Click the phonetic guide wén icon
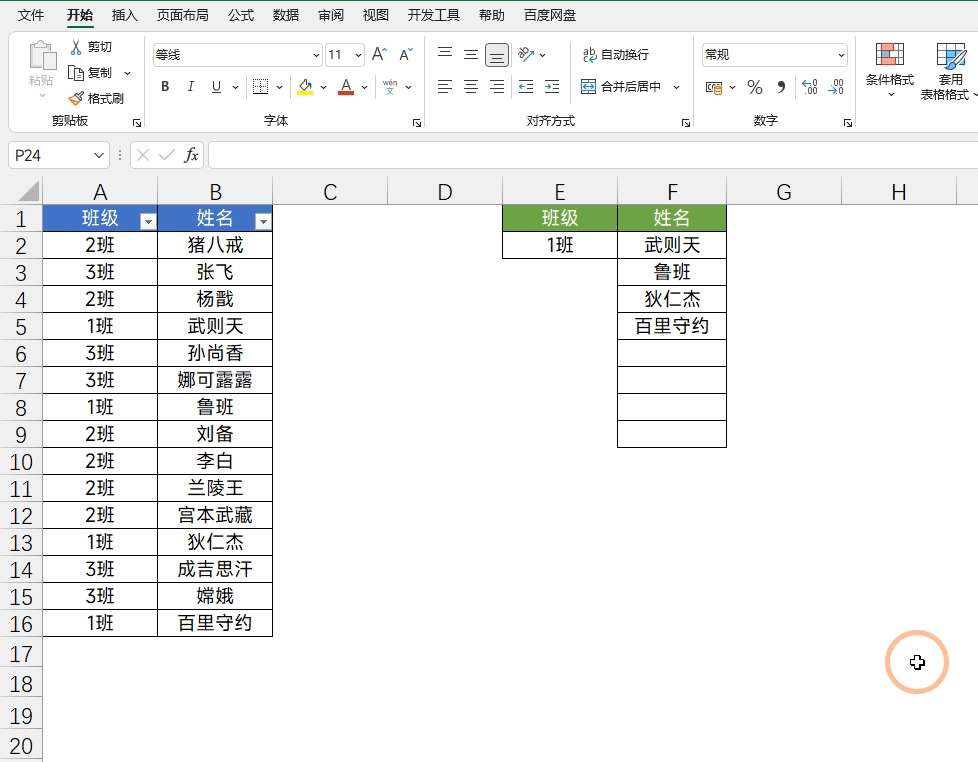Screen dimensions: 978x762 (390, 87)
